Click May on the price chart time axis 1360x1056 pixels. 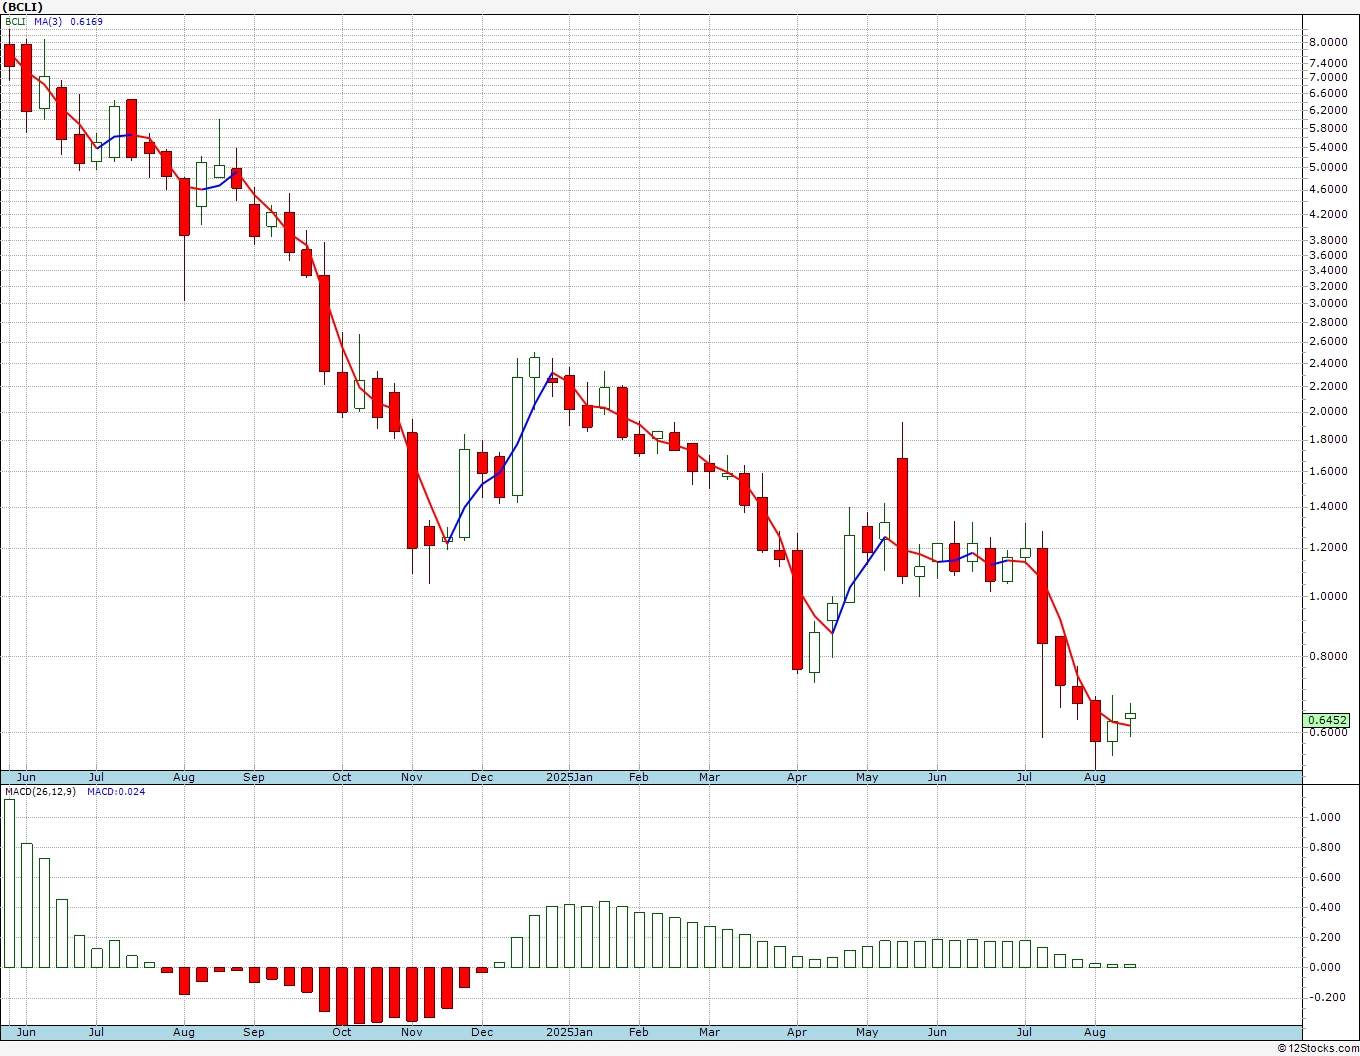(x=867, y=777)
